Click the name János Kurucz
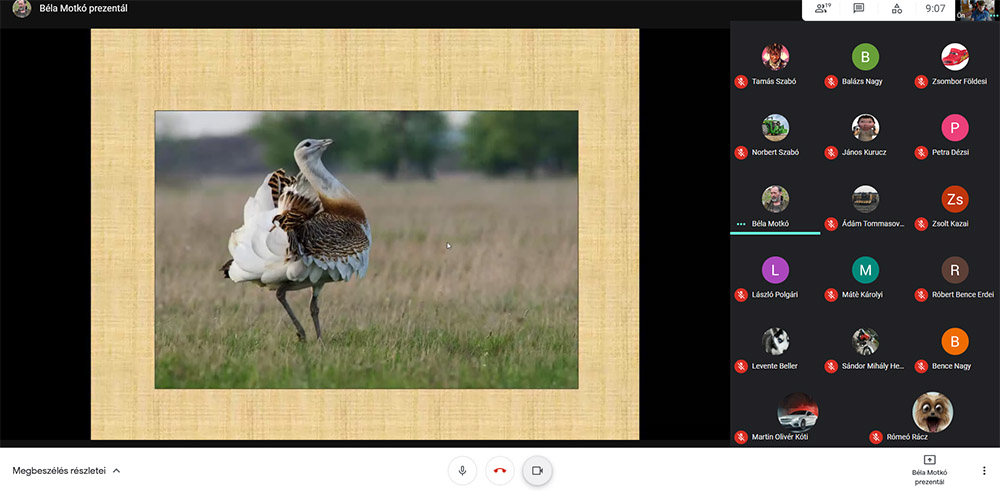This screenshot has height=491, width=1000. (864, 152)
